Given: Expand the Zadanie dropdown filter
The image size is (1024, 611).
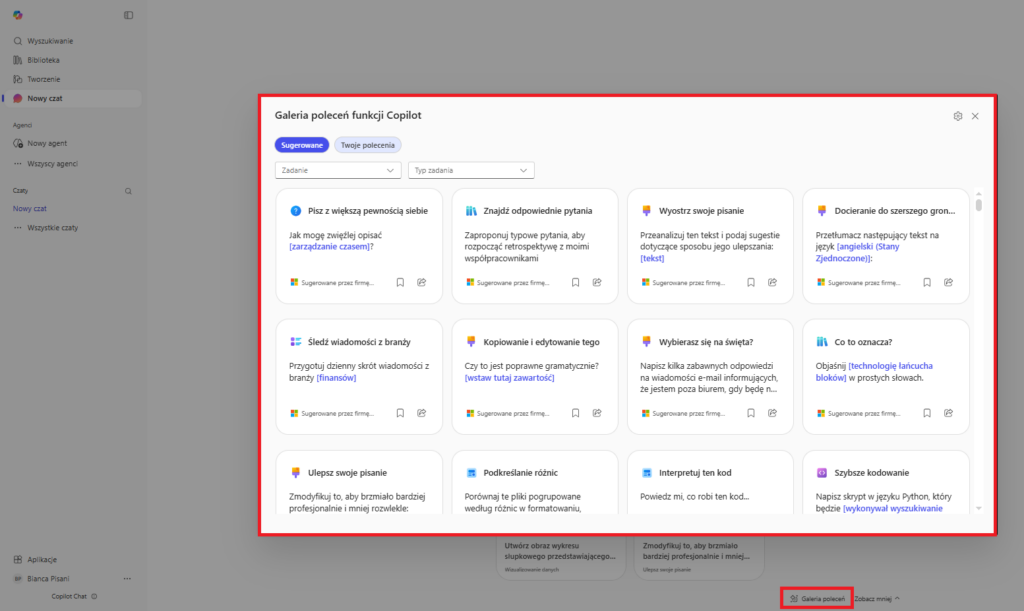Looking at the screenshot, I should click(x=338, y=171).
